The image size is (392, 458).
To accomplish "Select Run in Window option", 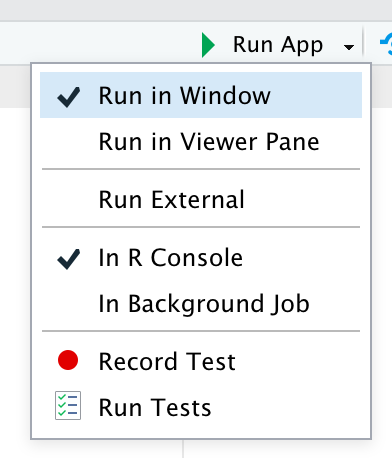I will [201, 95].
